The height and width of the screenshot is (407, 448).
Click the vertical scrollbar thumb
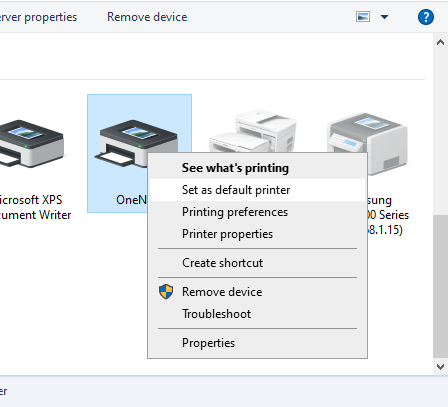click(x=440, y=286)
